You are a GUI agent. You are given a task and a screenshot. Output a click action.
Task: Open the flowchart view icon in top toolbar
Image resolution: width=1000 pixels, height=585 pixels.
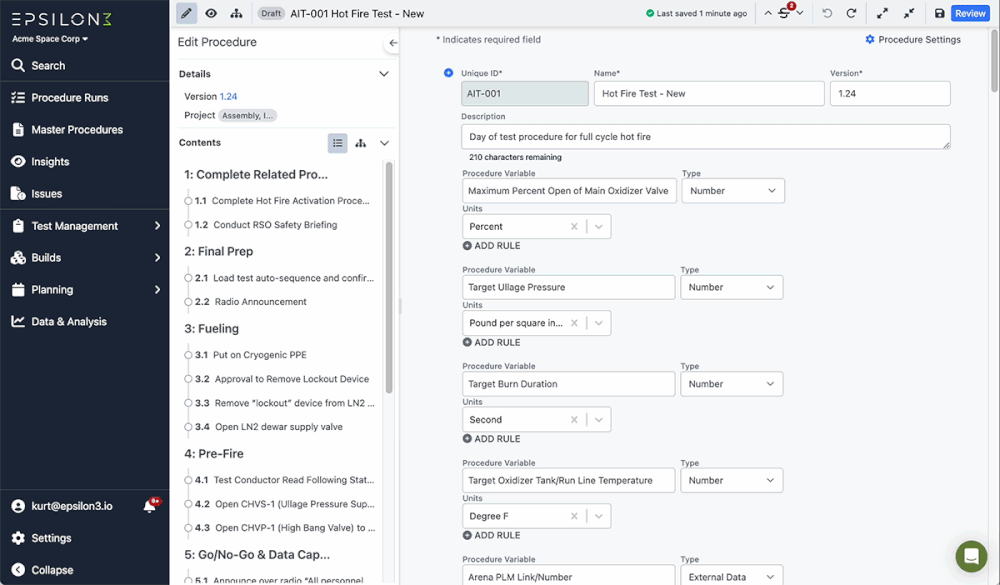pos(237,13)
